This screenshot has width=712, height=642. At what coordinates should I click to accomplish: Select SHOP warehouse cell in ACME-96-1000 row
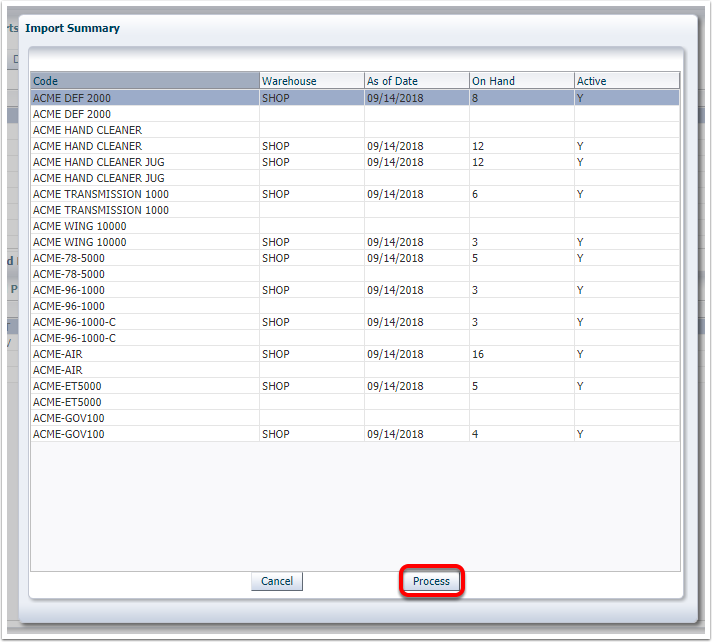pos(312,290)
